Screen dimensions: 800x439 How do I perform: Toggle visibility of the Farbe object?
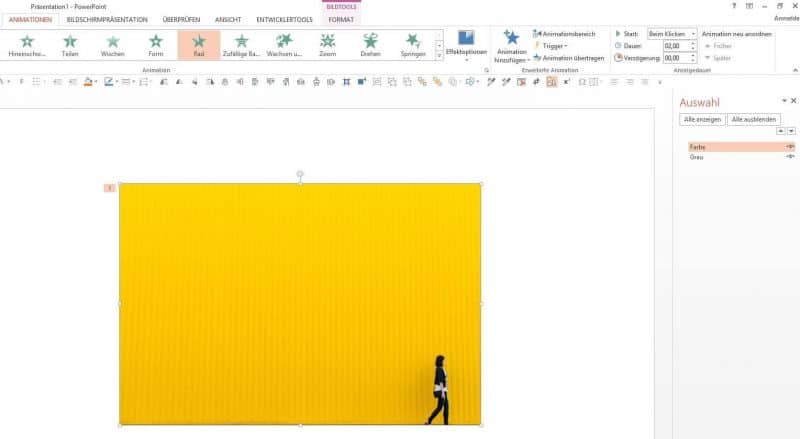(x=790, y=147)
